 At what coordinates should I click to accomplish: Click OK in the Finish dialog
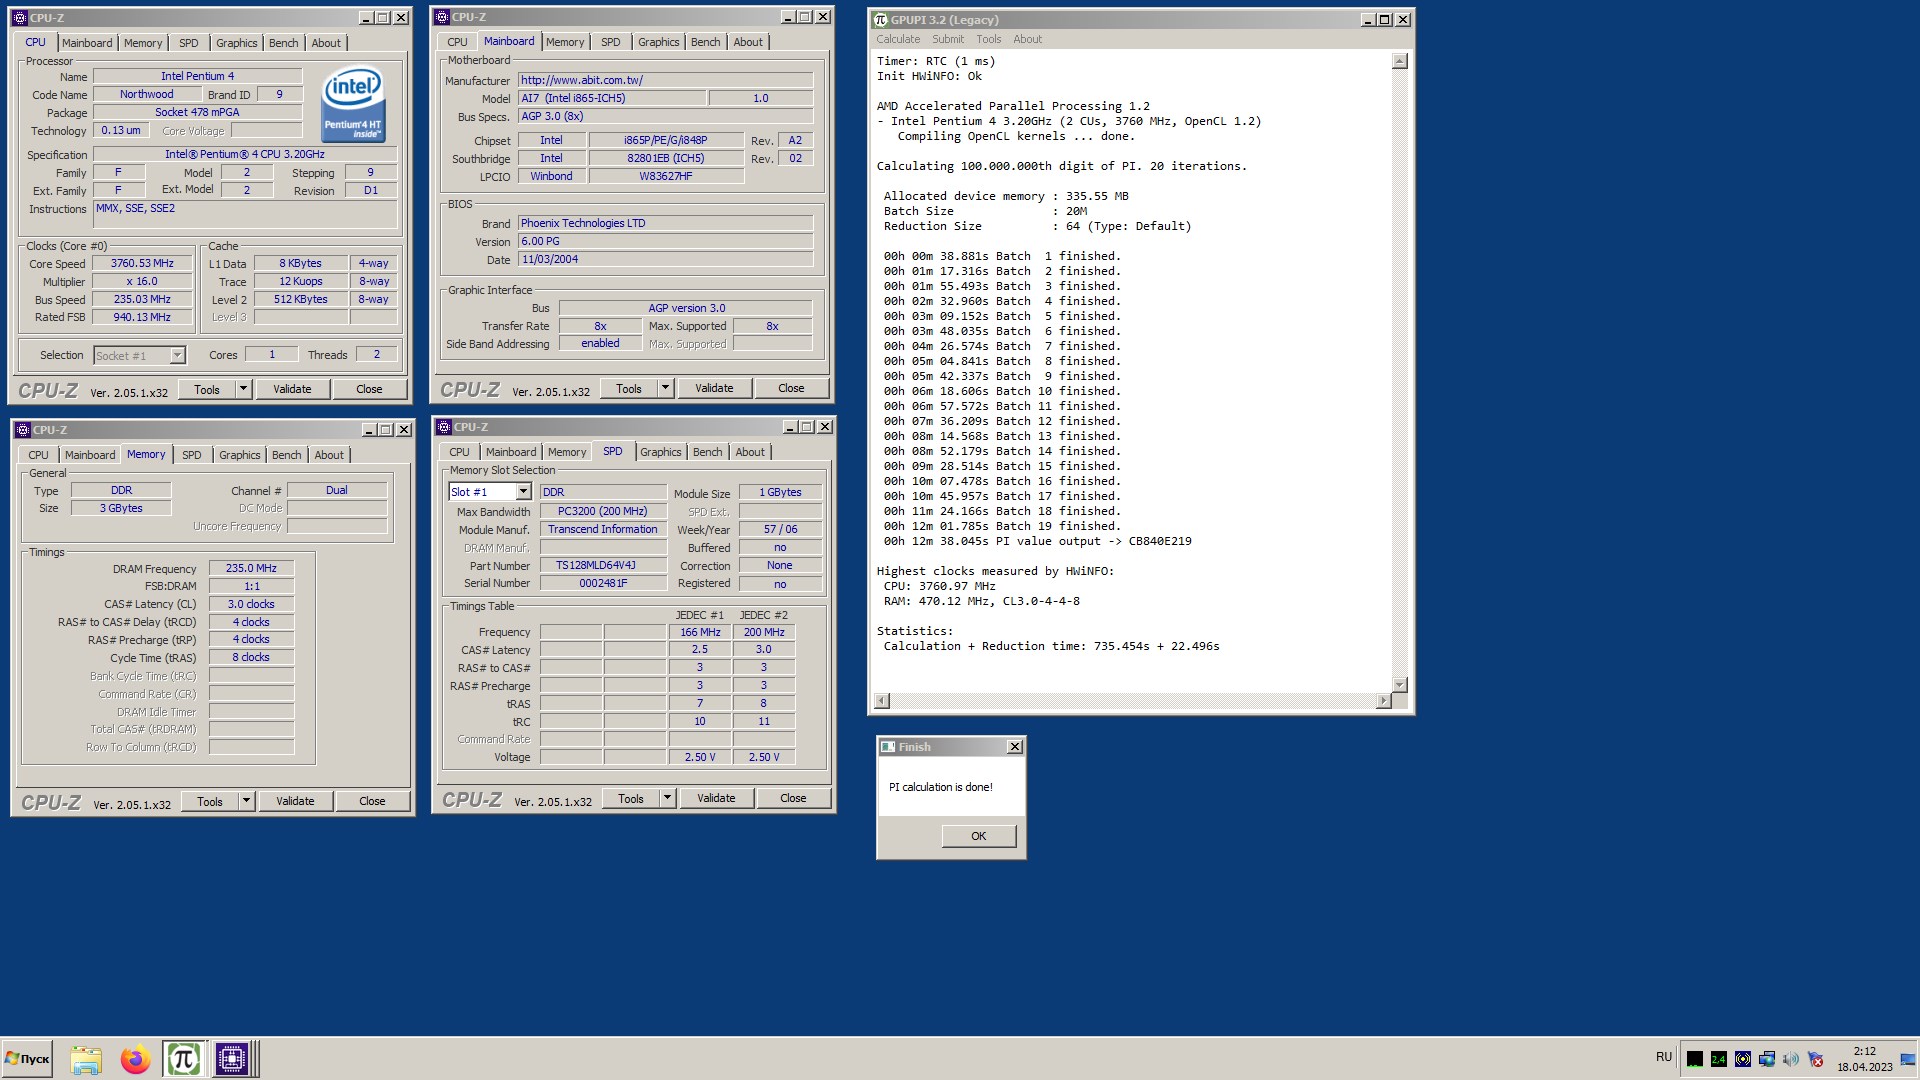[x=979, y=836]
